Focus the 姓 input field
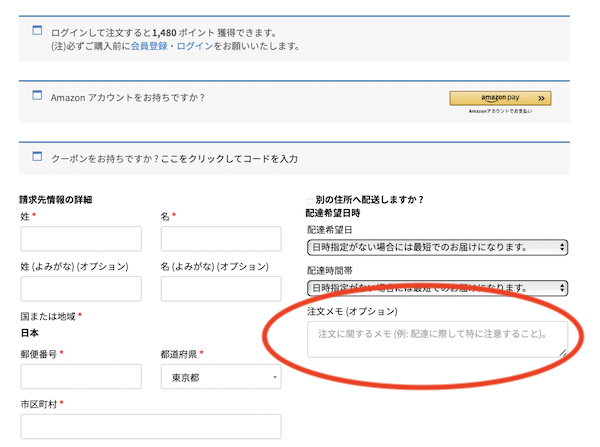Image resolution: width=600 pixels, height=447 pixels. [80, 239]
